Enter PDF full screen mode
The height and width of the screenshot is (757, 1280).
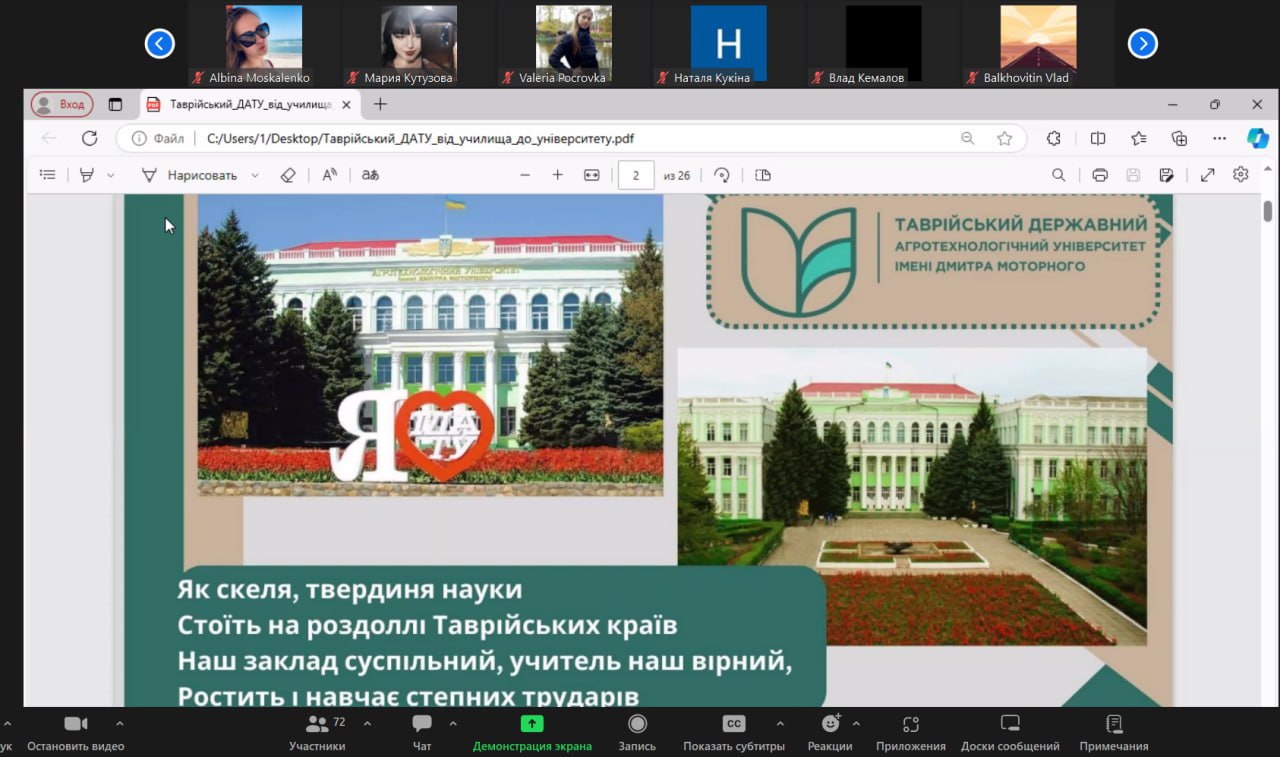(x=1208, y=175)
